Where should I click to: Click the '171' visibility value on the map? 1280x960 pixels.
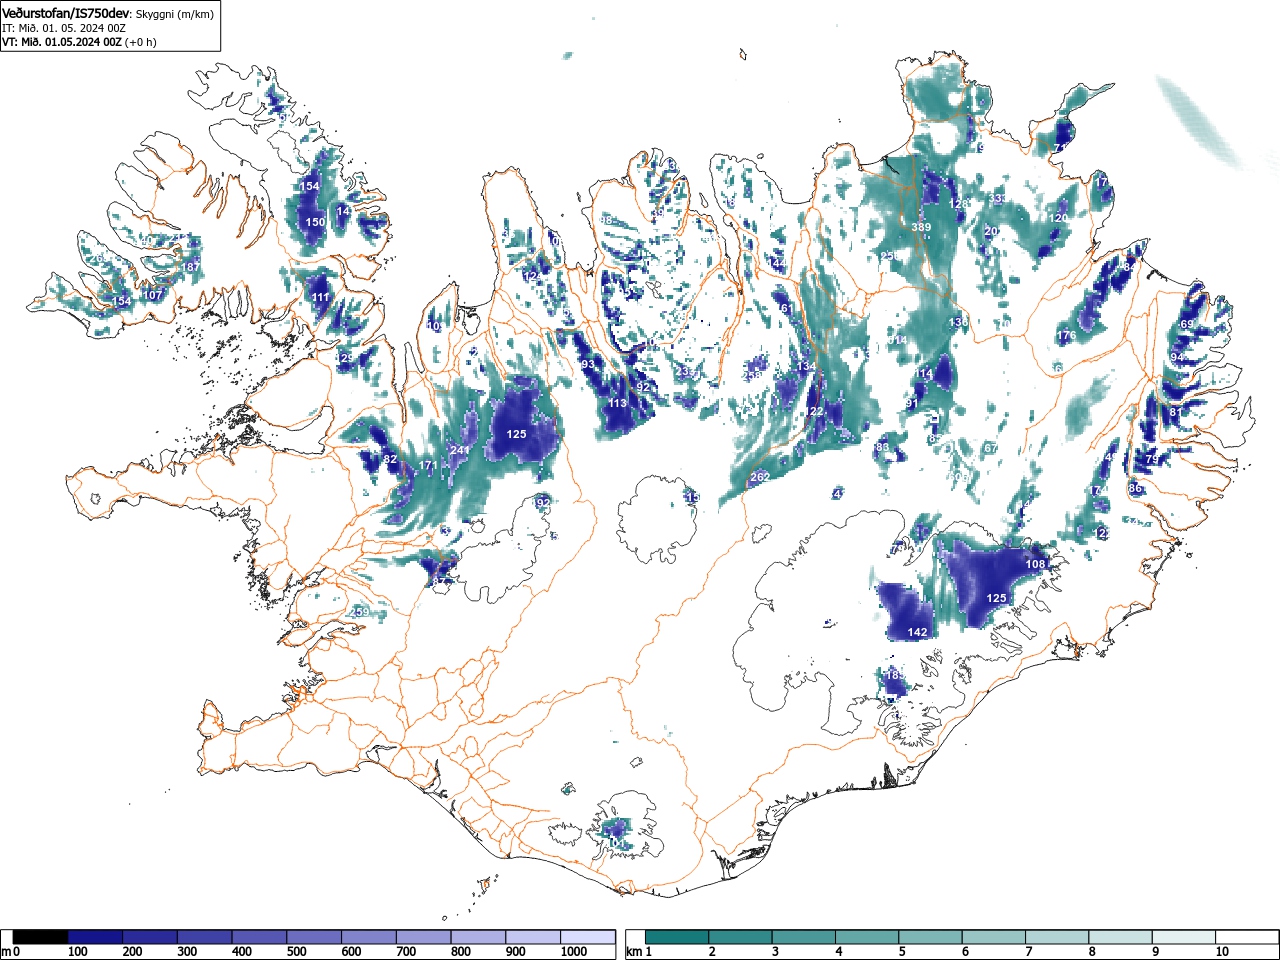[x=428, y=466]
